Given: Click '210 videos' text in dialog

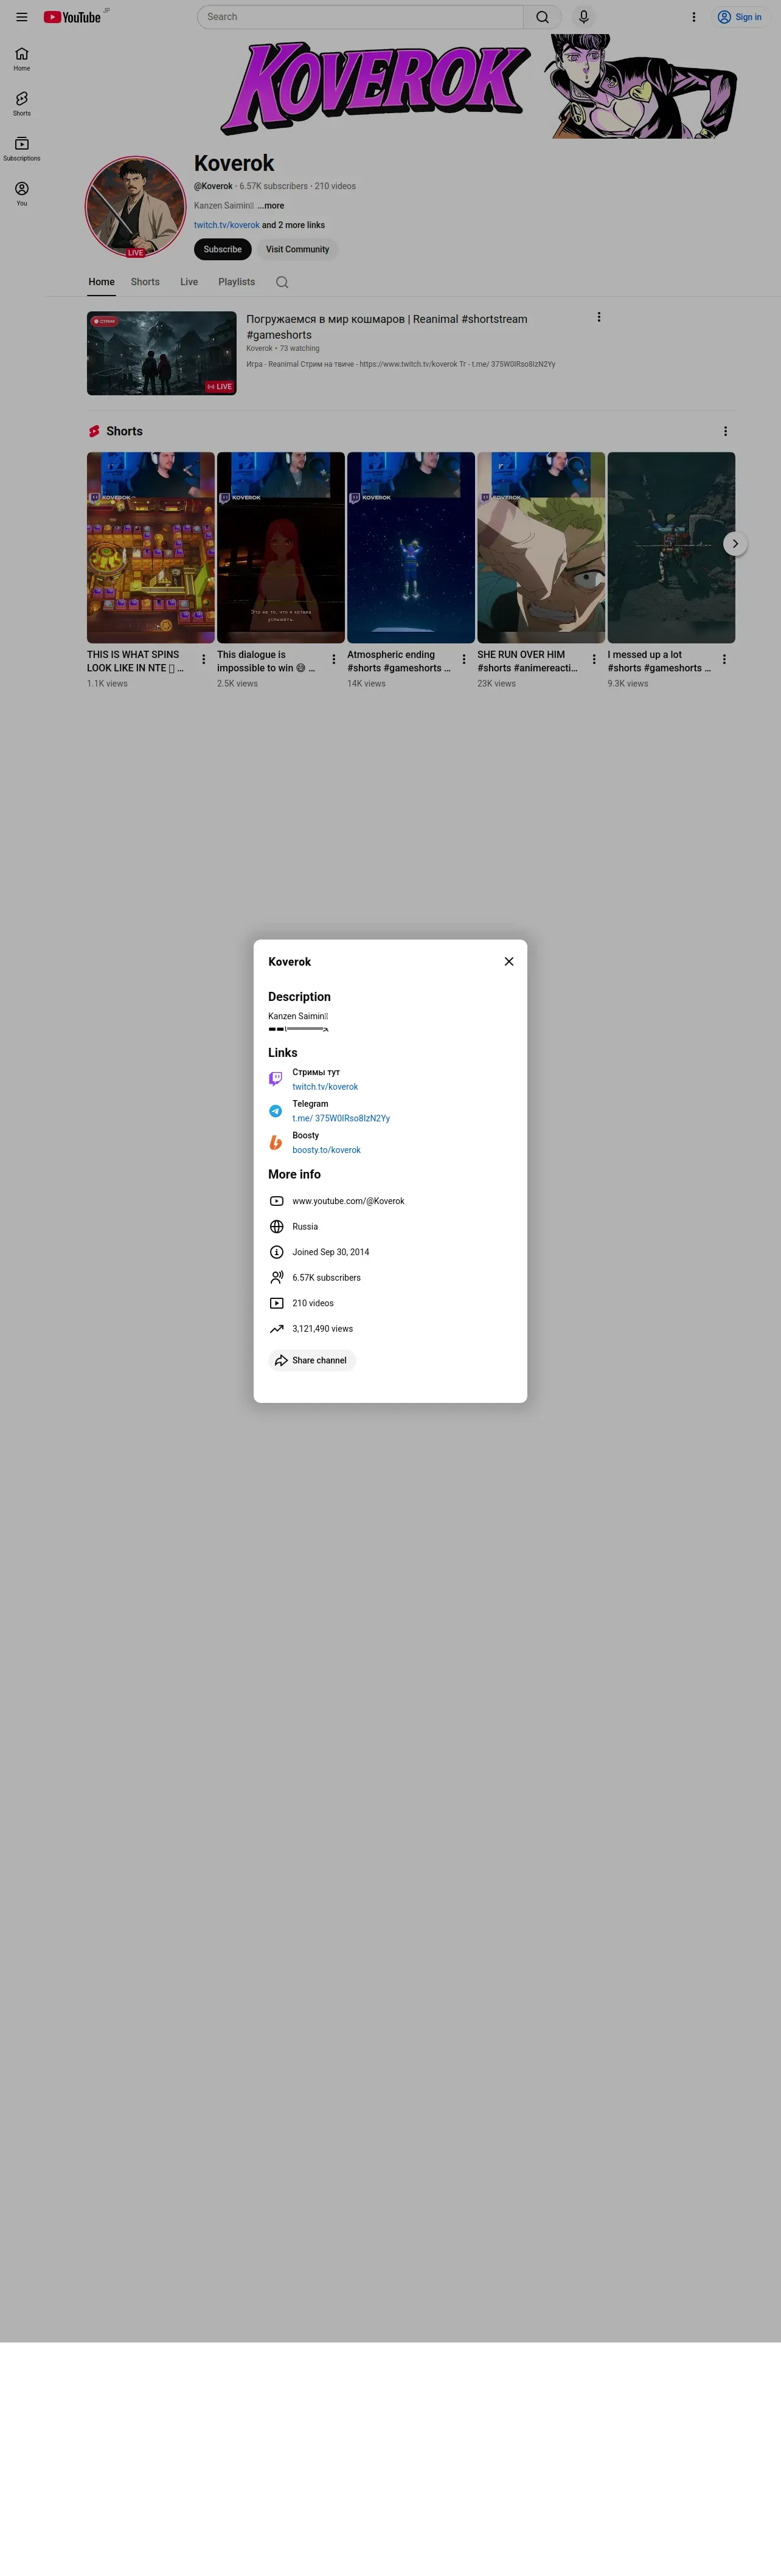Looking at the screenshot, I should tap(313, 1303).
